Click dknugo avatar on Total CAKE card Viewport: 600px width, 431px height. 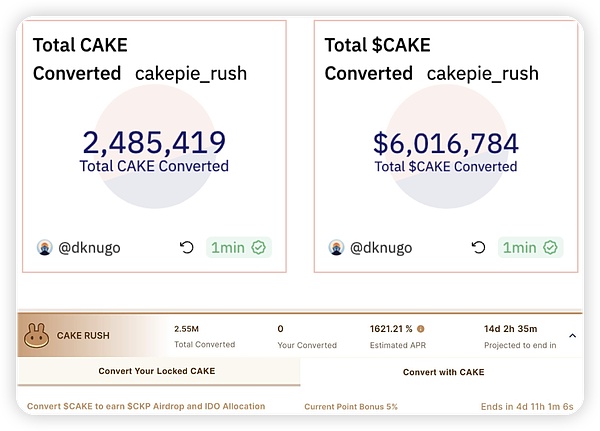(44, 247)
